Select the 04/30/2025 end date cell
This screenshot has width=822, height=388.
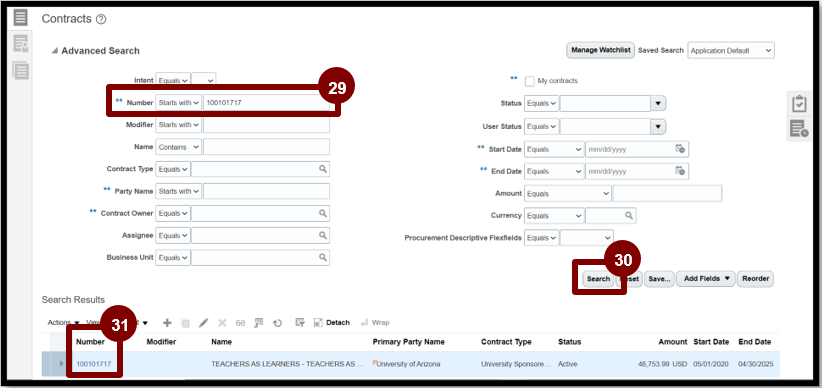(755, 364)
